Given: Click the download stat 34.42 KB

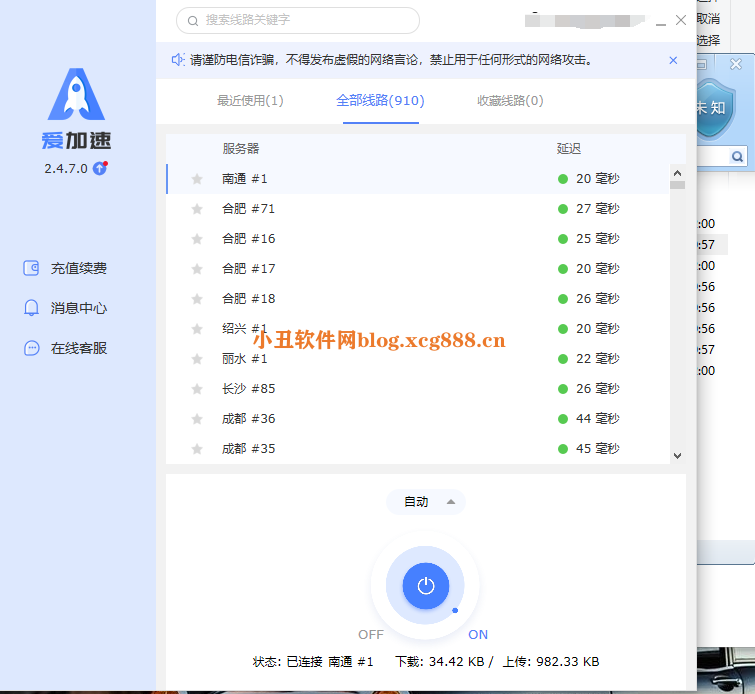Looking at the screenshot, I should [456, 662].
